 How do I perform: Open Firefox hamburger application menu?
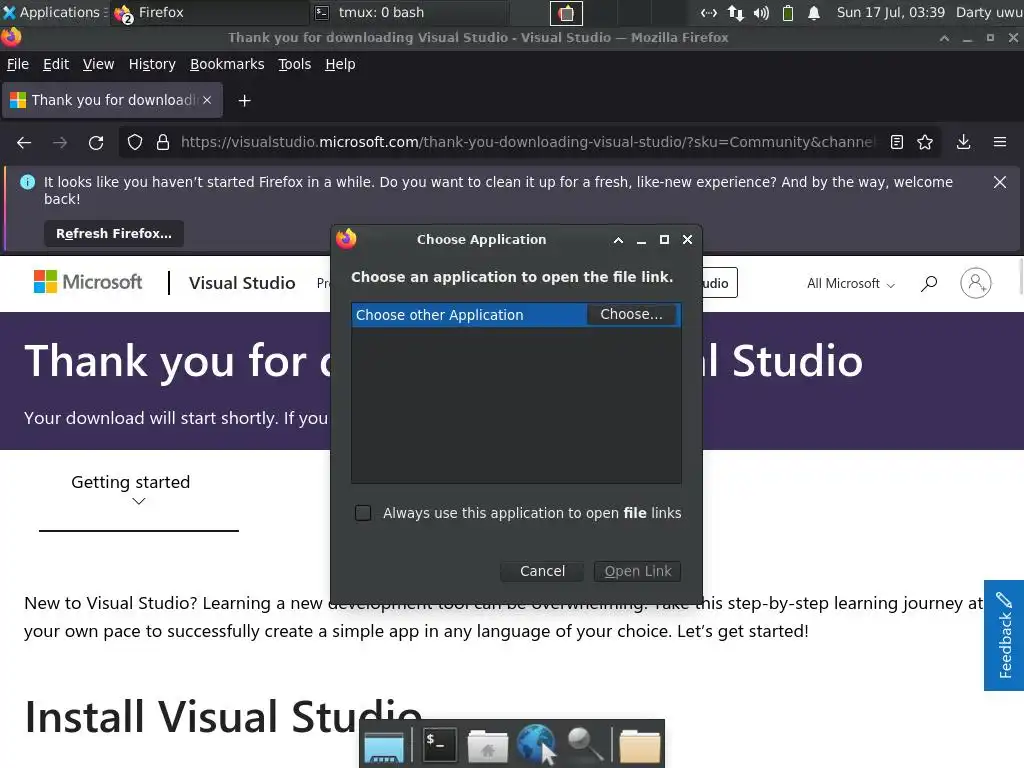[1000, 142]
